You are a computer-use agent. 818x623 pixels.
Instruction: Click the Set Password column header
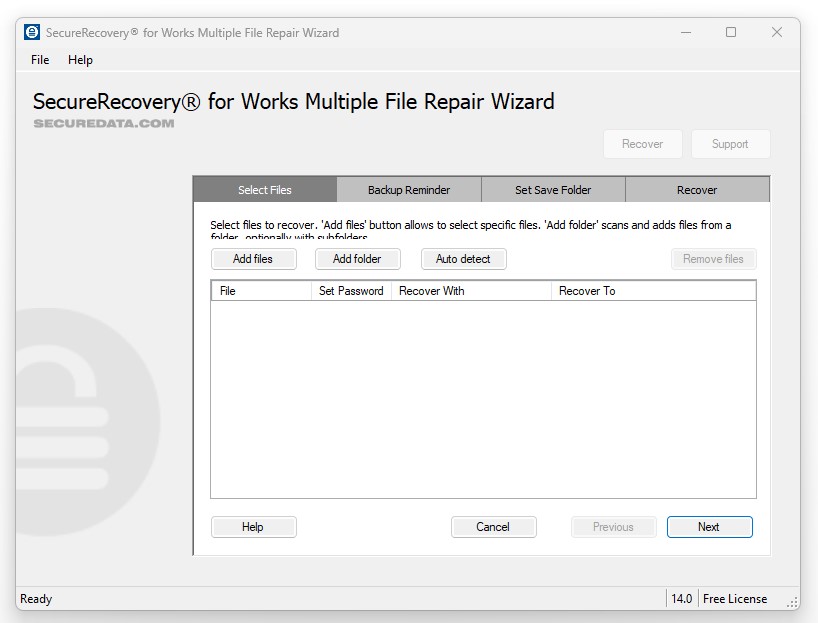[351, 291]
